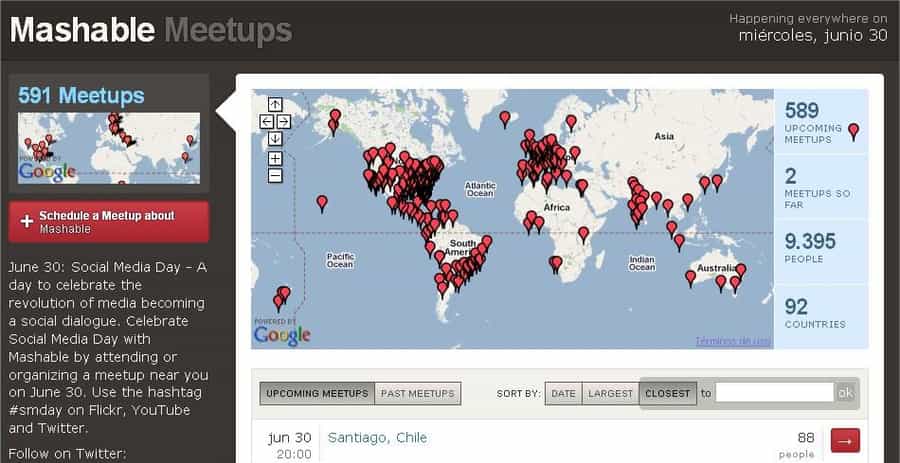Switch to Past Meetups tab
Image resolution: width=900 pixels, height=463 pixels.
click(417, 394)
